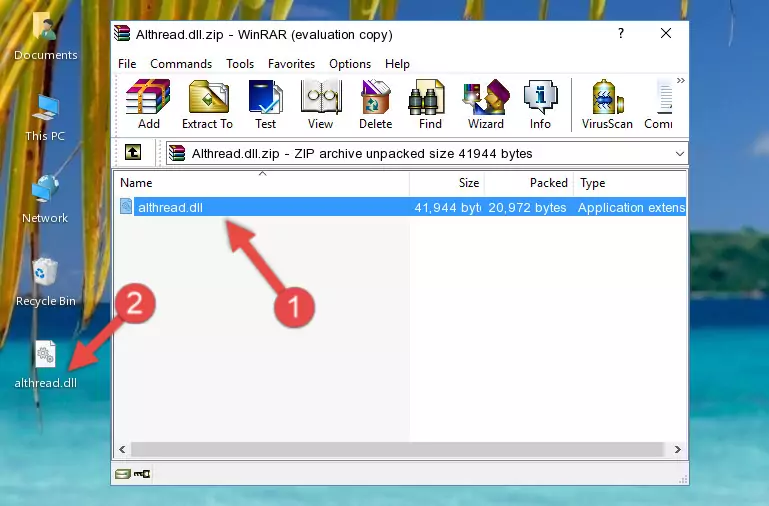Click the drive icon in status bar

click(122, 474)
